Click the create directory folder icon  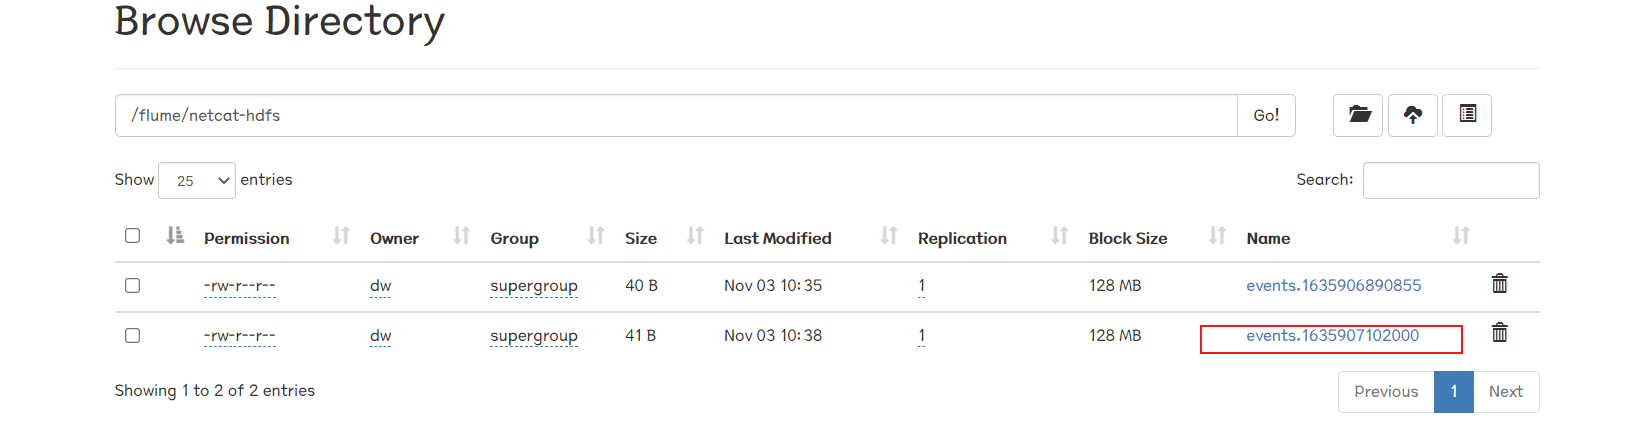pyautogui.click(x=1358, y=115)
